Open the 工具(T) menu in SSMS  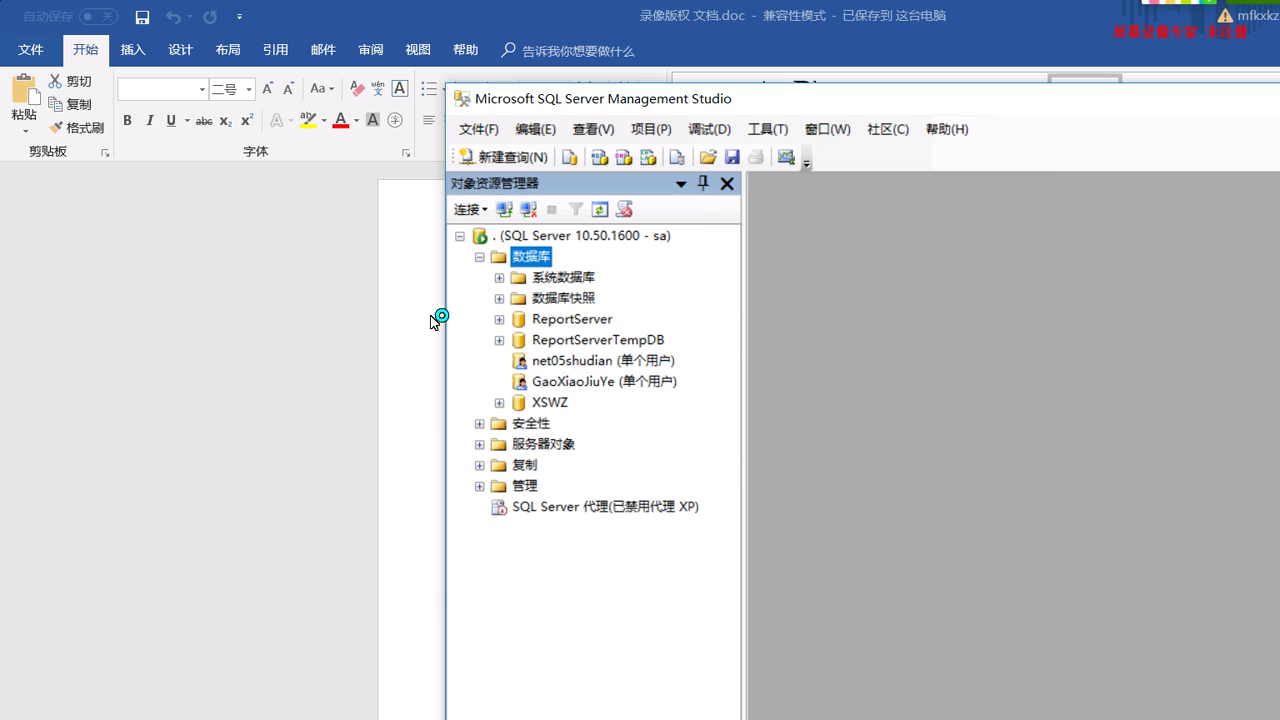tap(768, 129)
